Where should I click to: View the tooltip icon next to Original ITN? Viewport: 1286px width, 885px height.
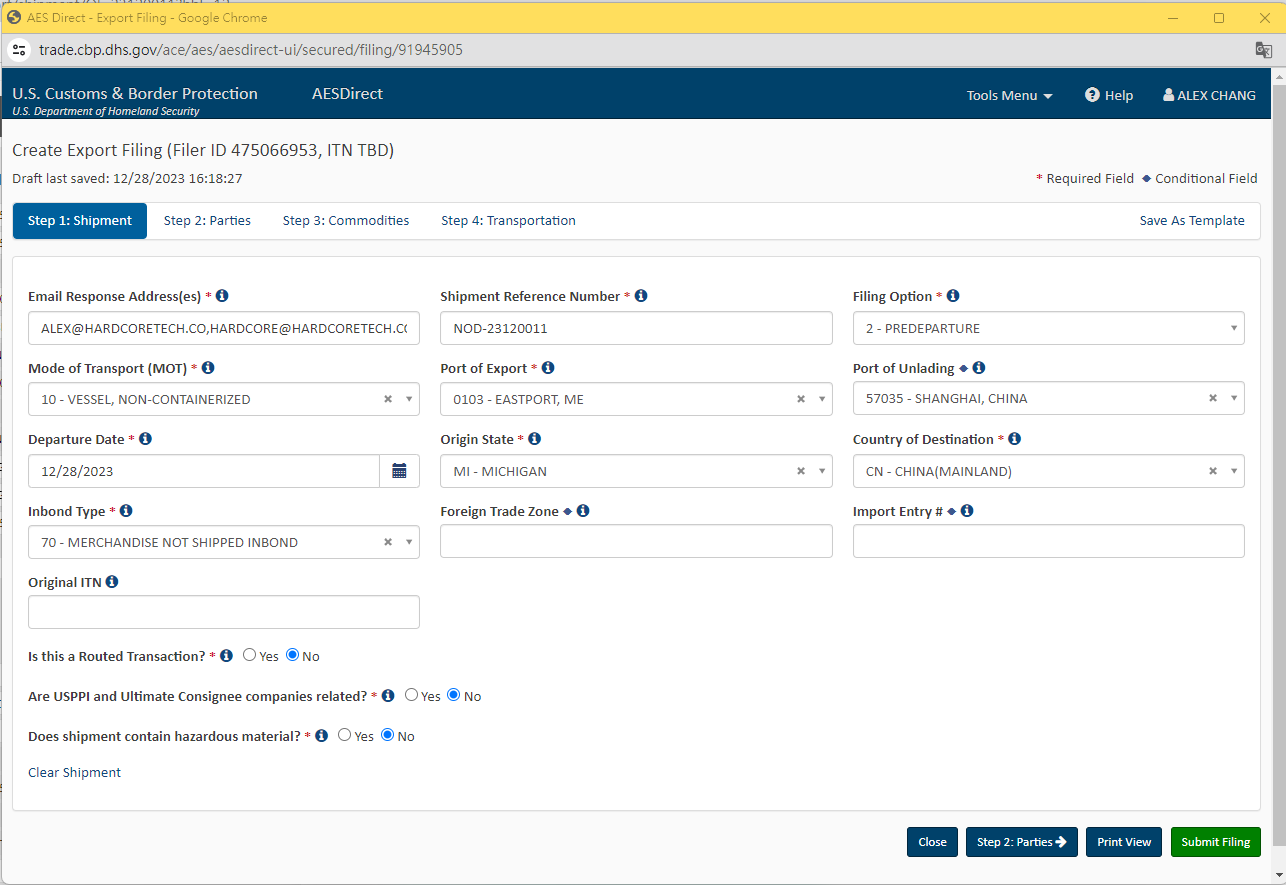[110, 581]
